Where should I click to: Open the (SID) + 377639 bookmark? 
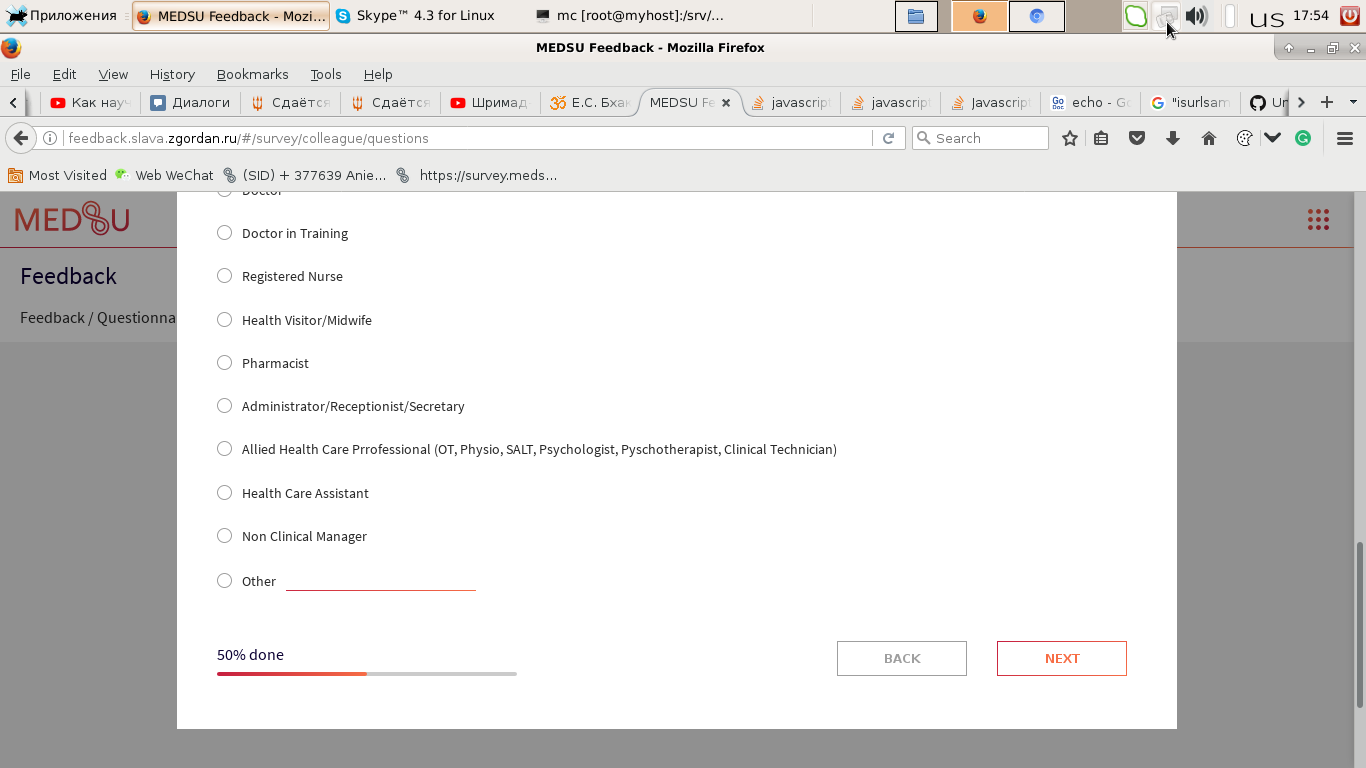304,175
